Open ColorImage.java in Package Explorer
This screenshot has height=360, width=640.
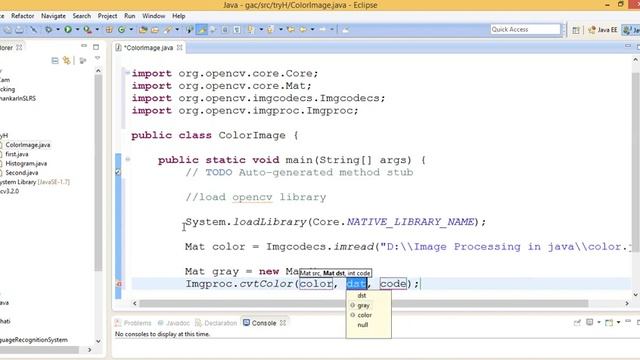28,145
